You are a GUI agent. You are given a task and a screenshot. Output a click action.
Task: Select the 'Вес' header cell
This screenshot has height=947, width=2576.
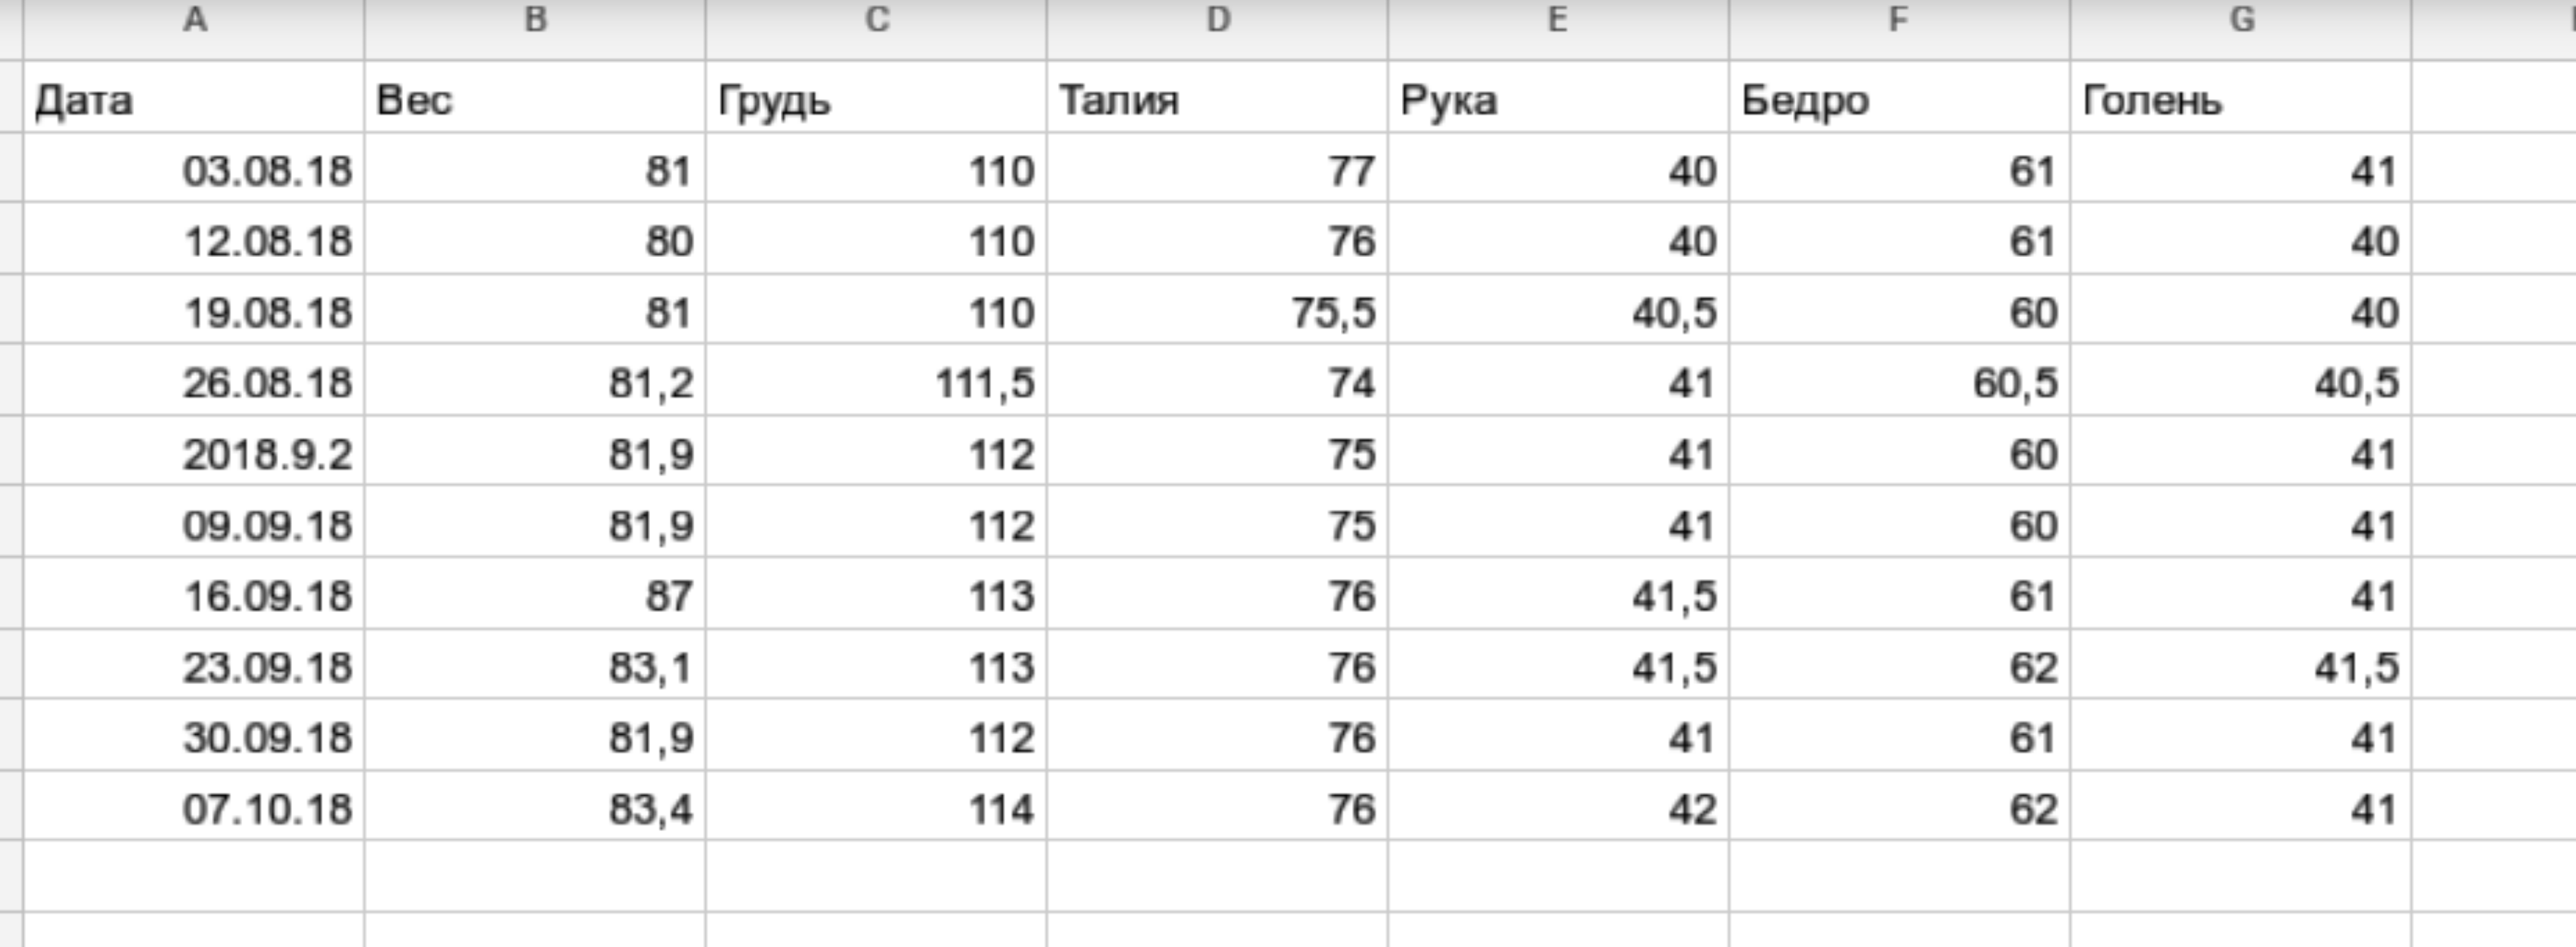535,100
